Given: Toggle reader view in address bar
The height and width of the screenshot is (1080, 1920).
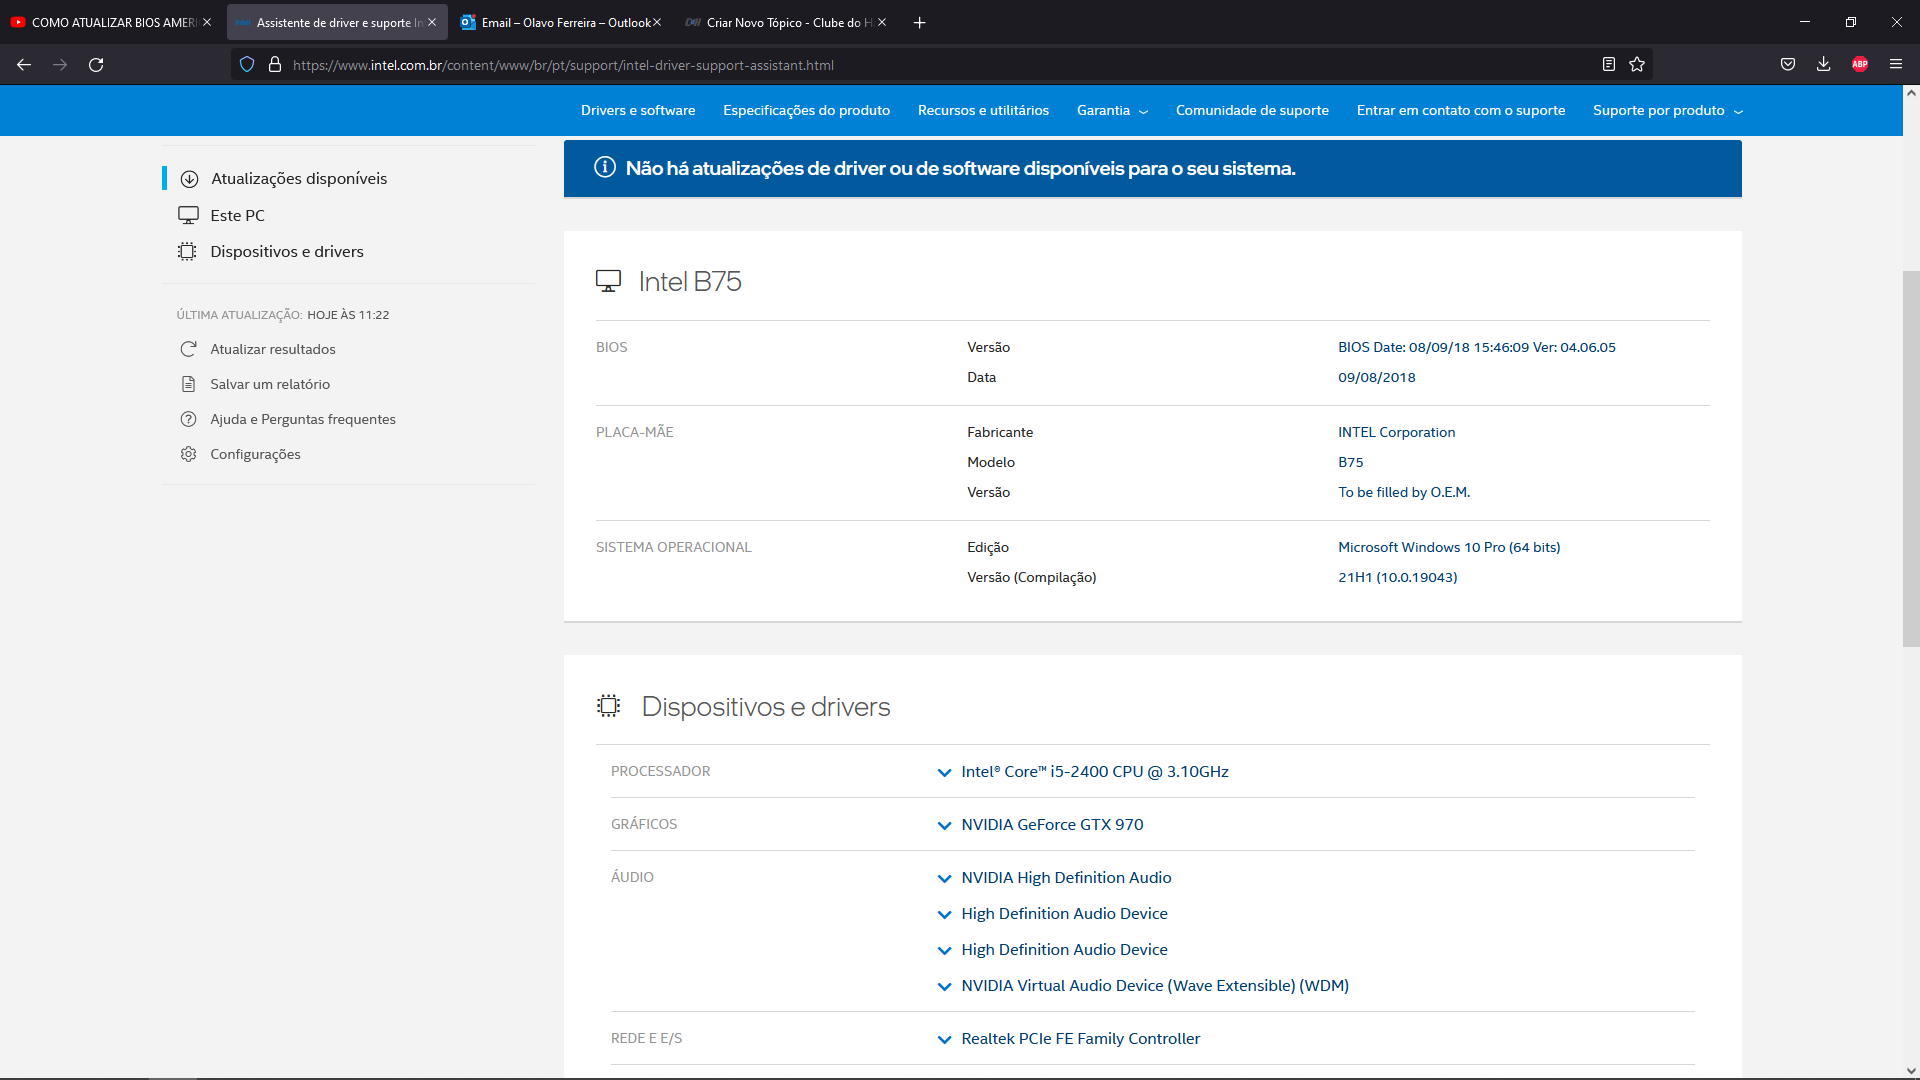Looking at the screenshot, I should pos(1609,65).
